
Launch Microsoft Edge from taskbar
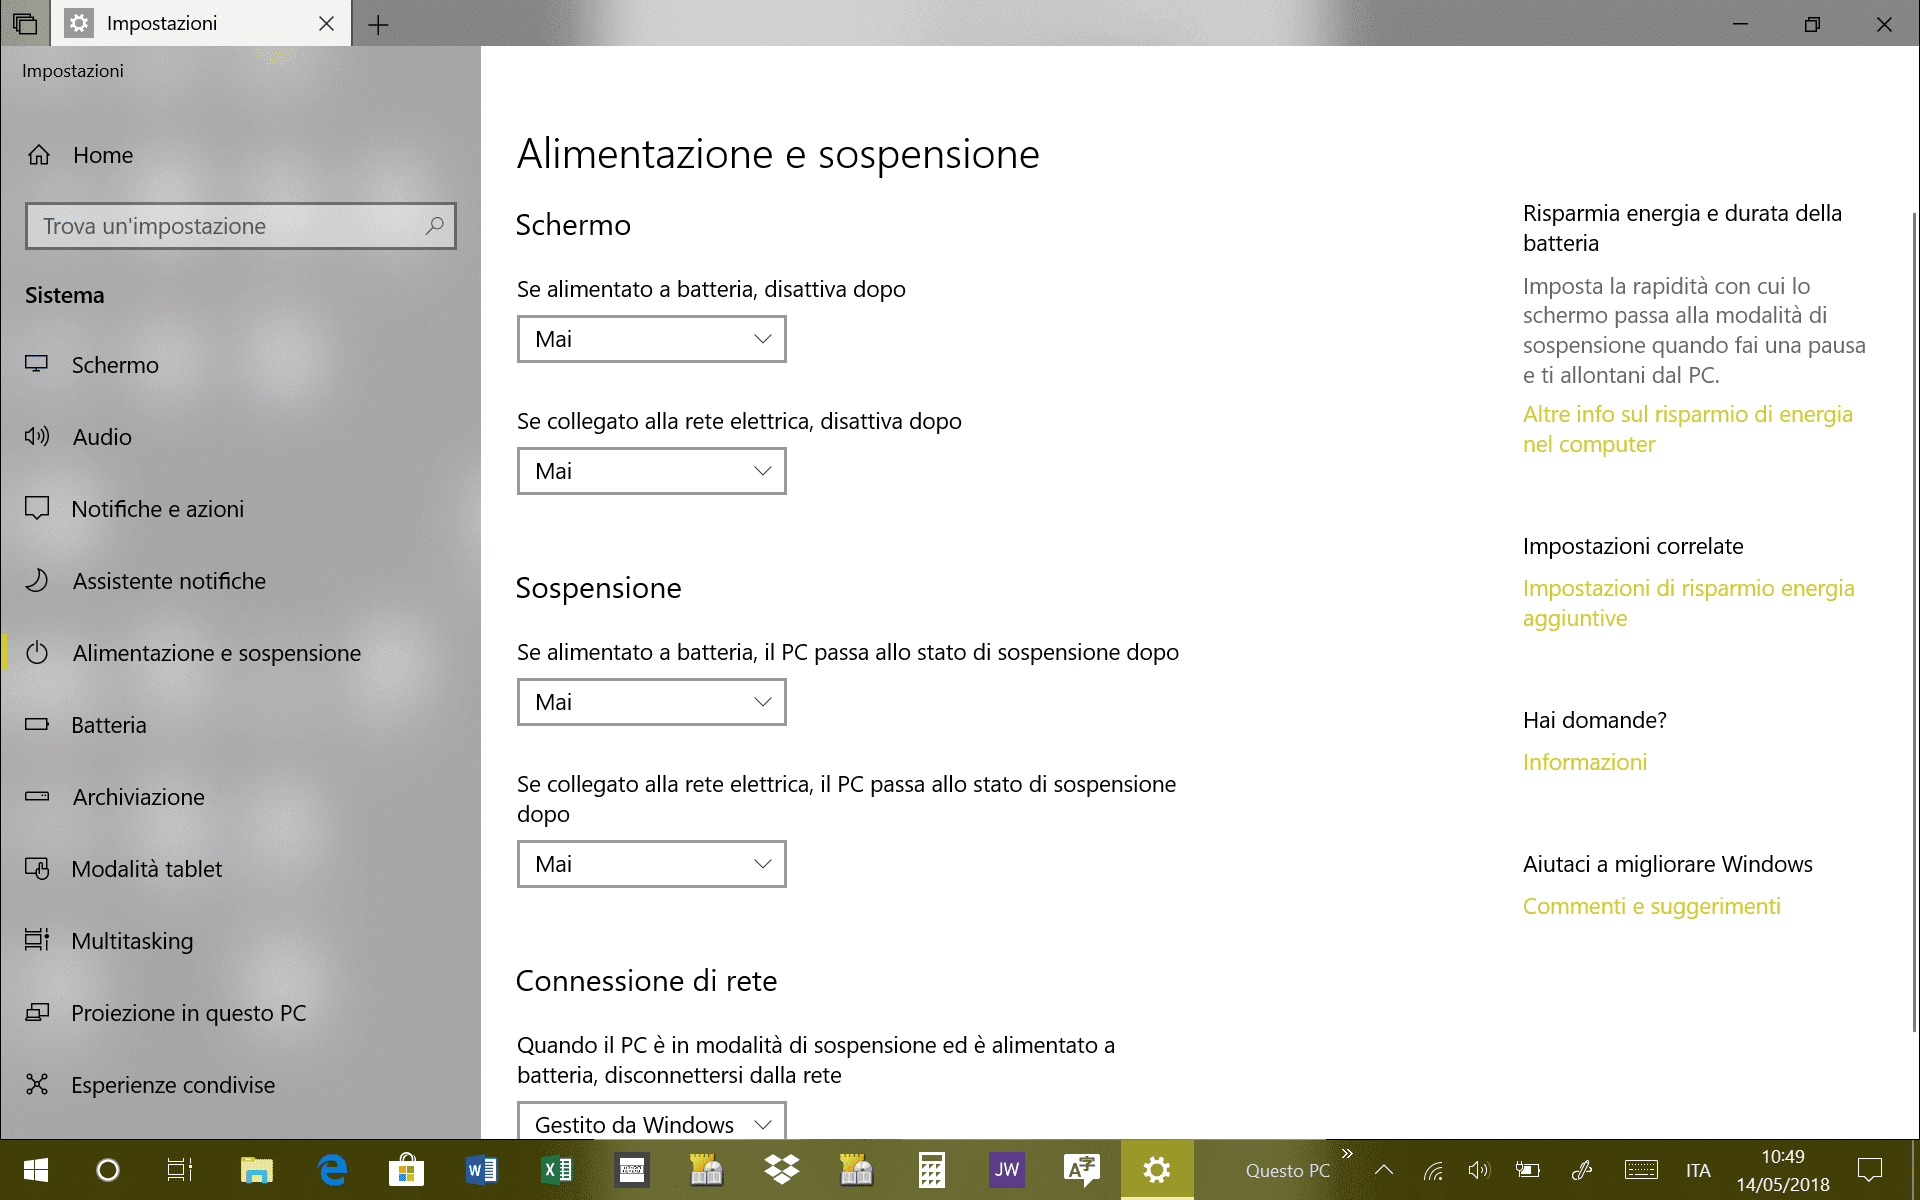point(332,1170)
